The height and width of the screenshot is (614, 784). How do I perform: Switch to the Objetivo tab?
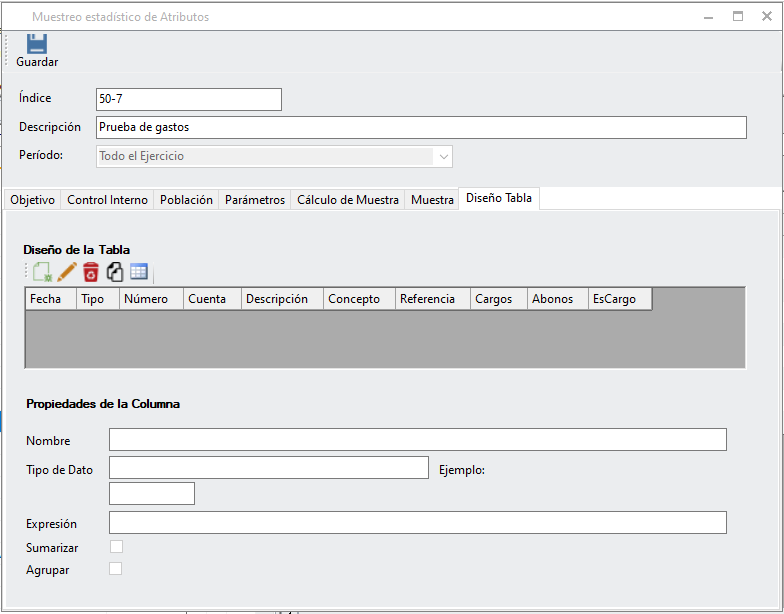(32, 200)
